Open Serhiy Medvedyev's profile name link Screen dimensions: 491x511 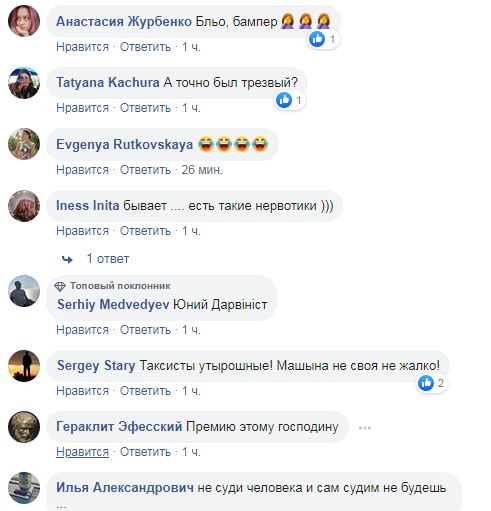click(x=113, y=304)
